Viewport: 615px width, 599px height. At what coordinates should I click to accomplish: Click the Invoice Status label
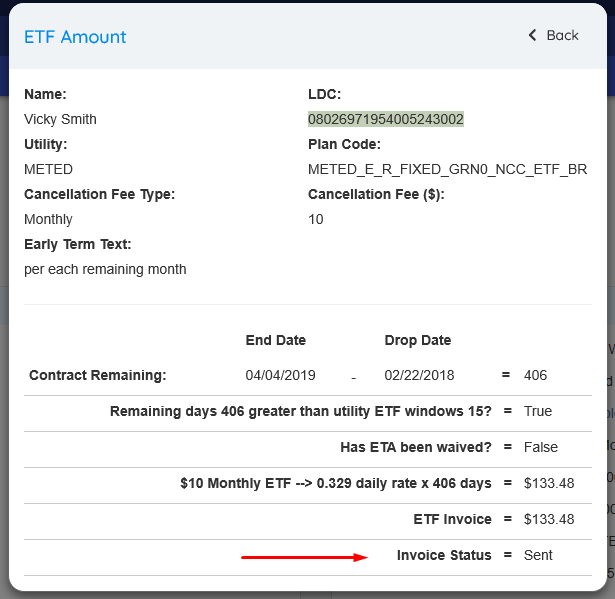tap(444, 555)
